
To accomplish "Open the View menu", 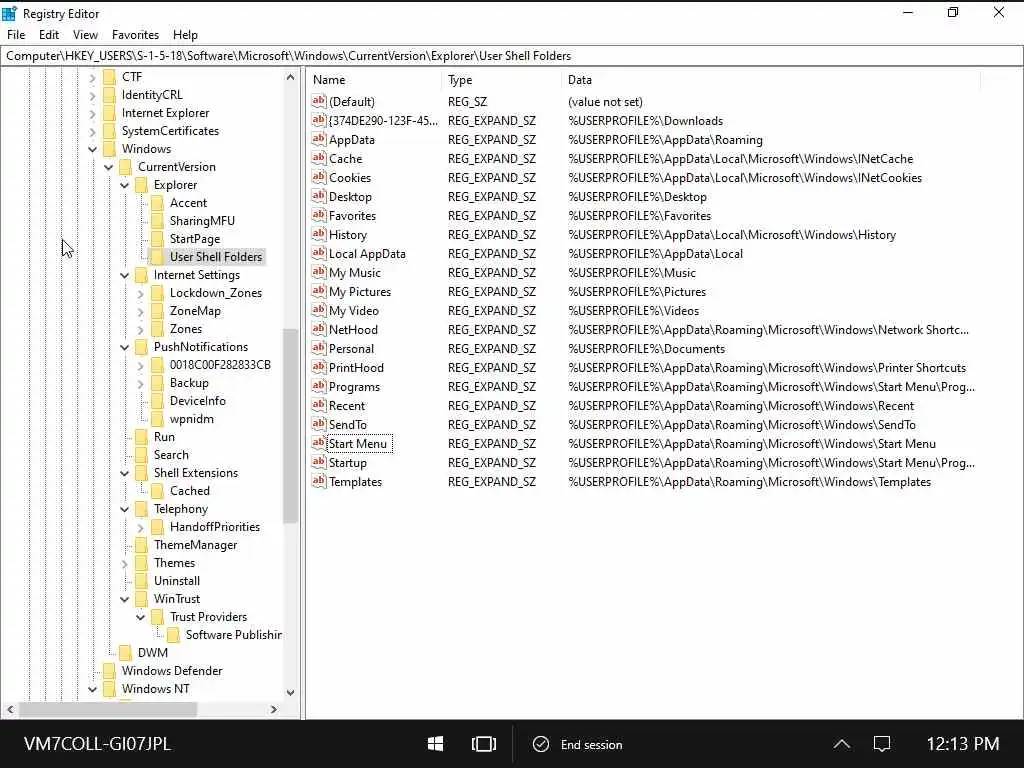I will coord(86,35).
